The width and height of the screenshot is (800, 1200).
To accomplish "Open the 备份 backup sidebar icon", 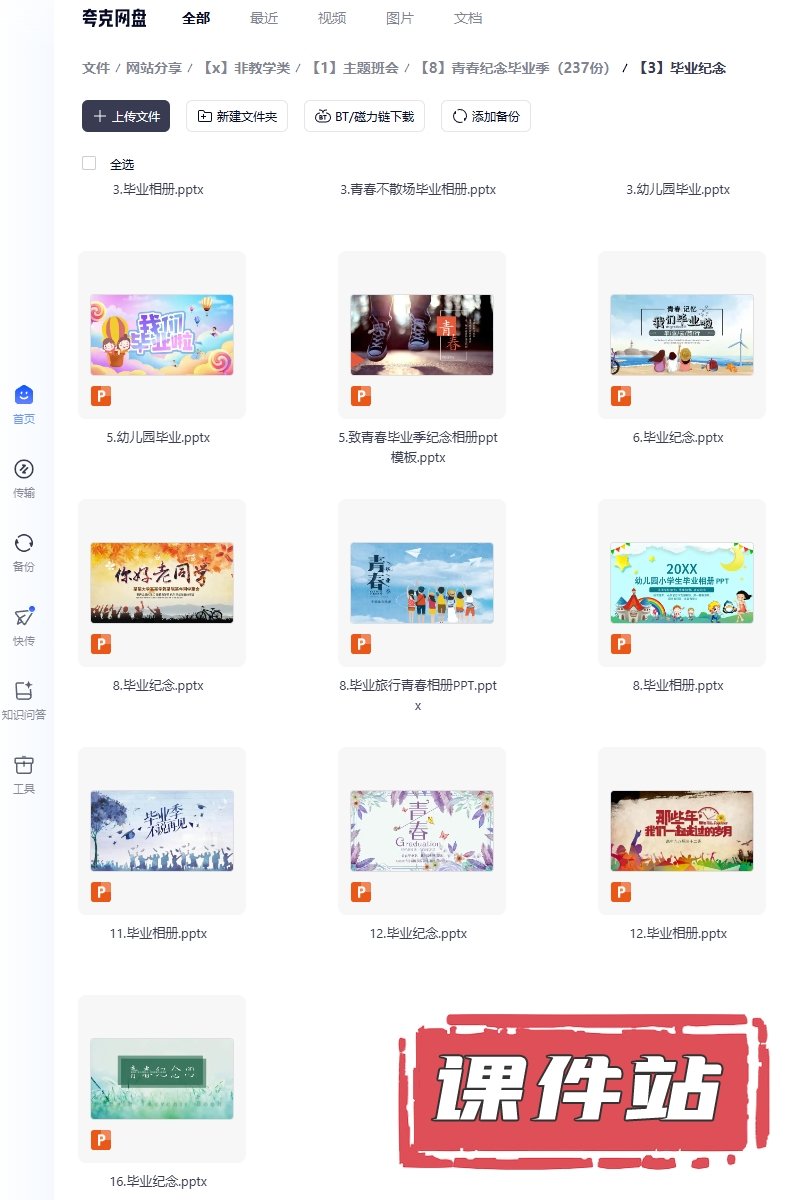I will (24, 544).
